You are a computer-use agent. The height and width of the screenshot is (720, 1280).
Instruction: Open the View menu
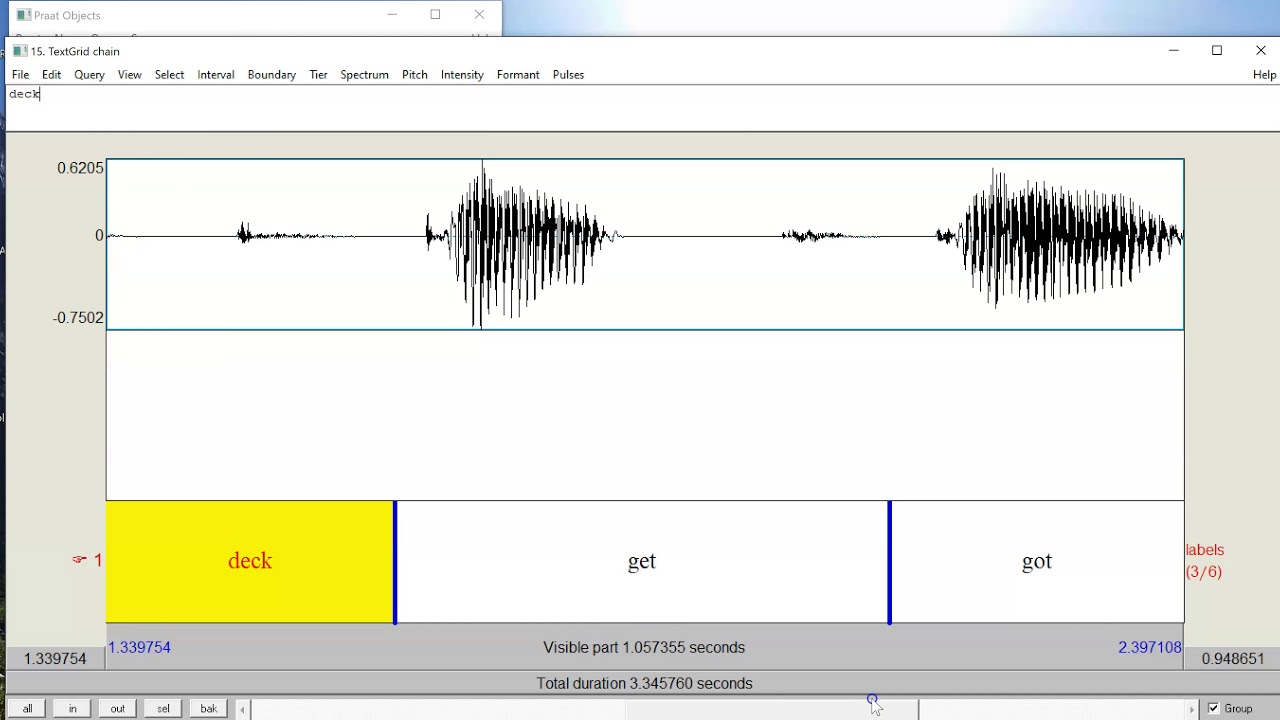coord(129,75)
